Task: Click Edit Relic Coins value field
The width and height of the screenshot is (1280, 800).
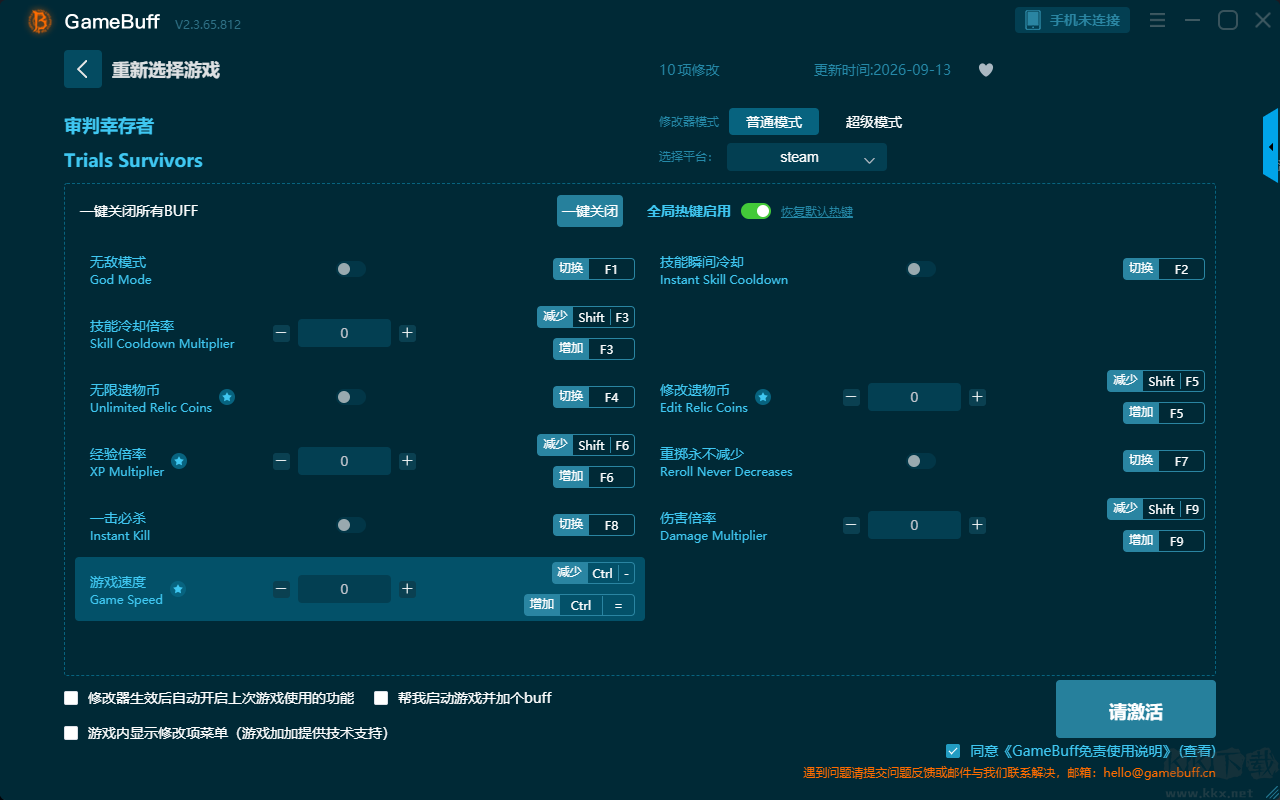Action: coord(914,397)
